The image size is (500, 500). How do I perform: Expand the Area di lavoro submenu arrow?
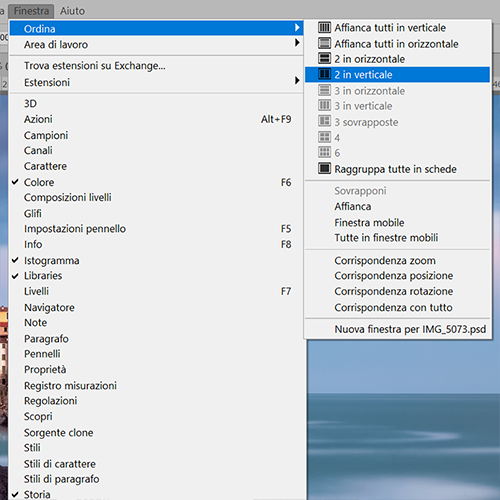click(x=297, y=43)
